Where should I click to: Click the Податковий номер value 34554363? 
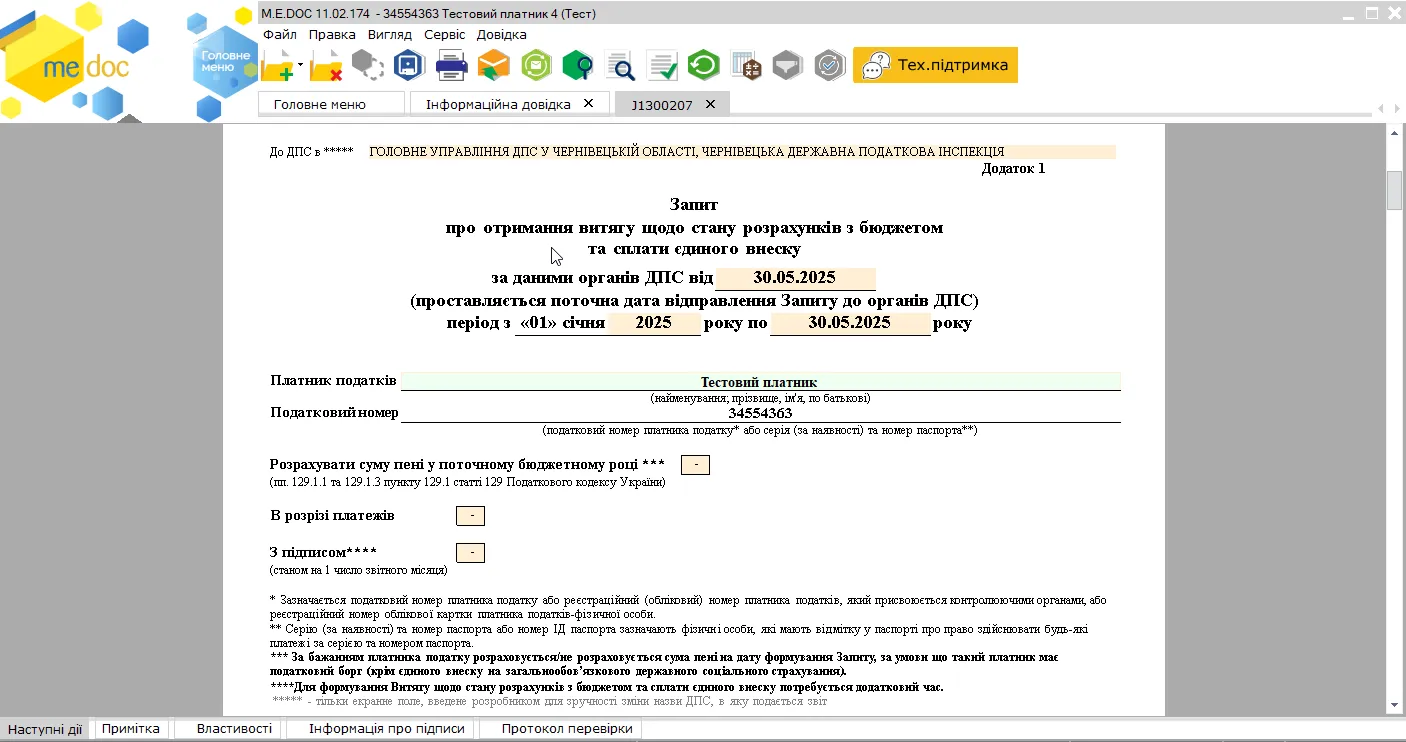760,413
